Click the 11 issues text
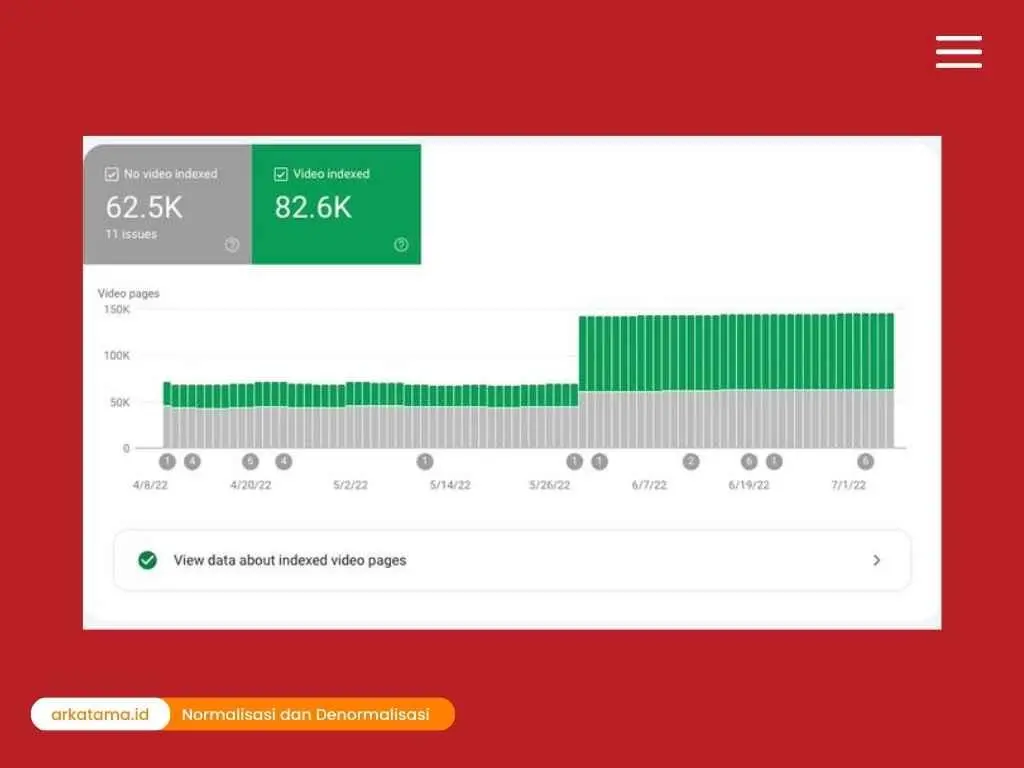 click(131, 234)
